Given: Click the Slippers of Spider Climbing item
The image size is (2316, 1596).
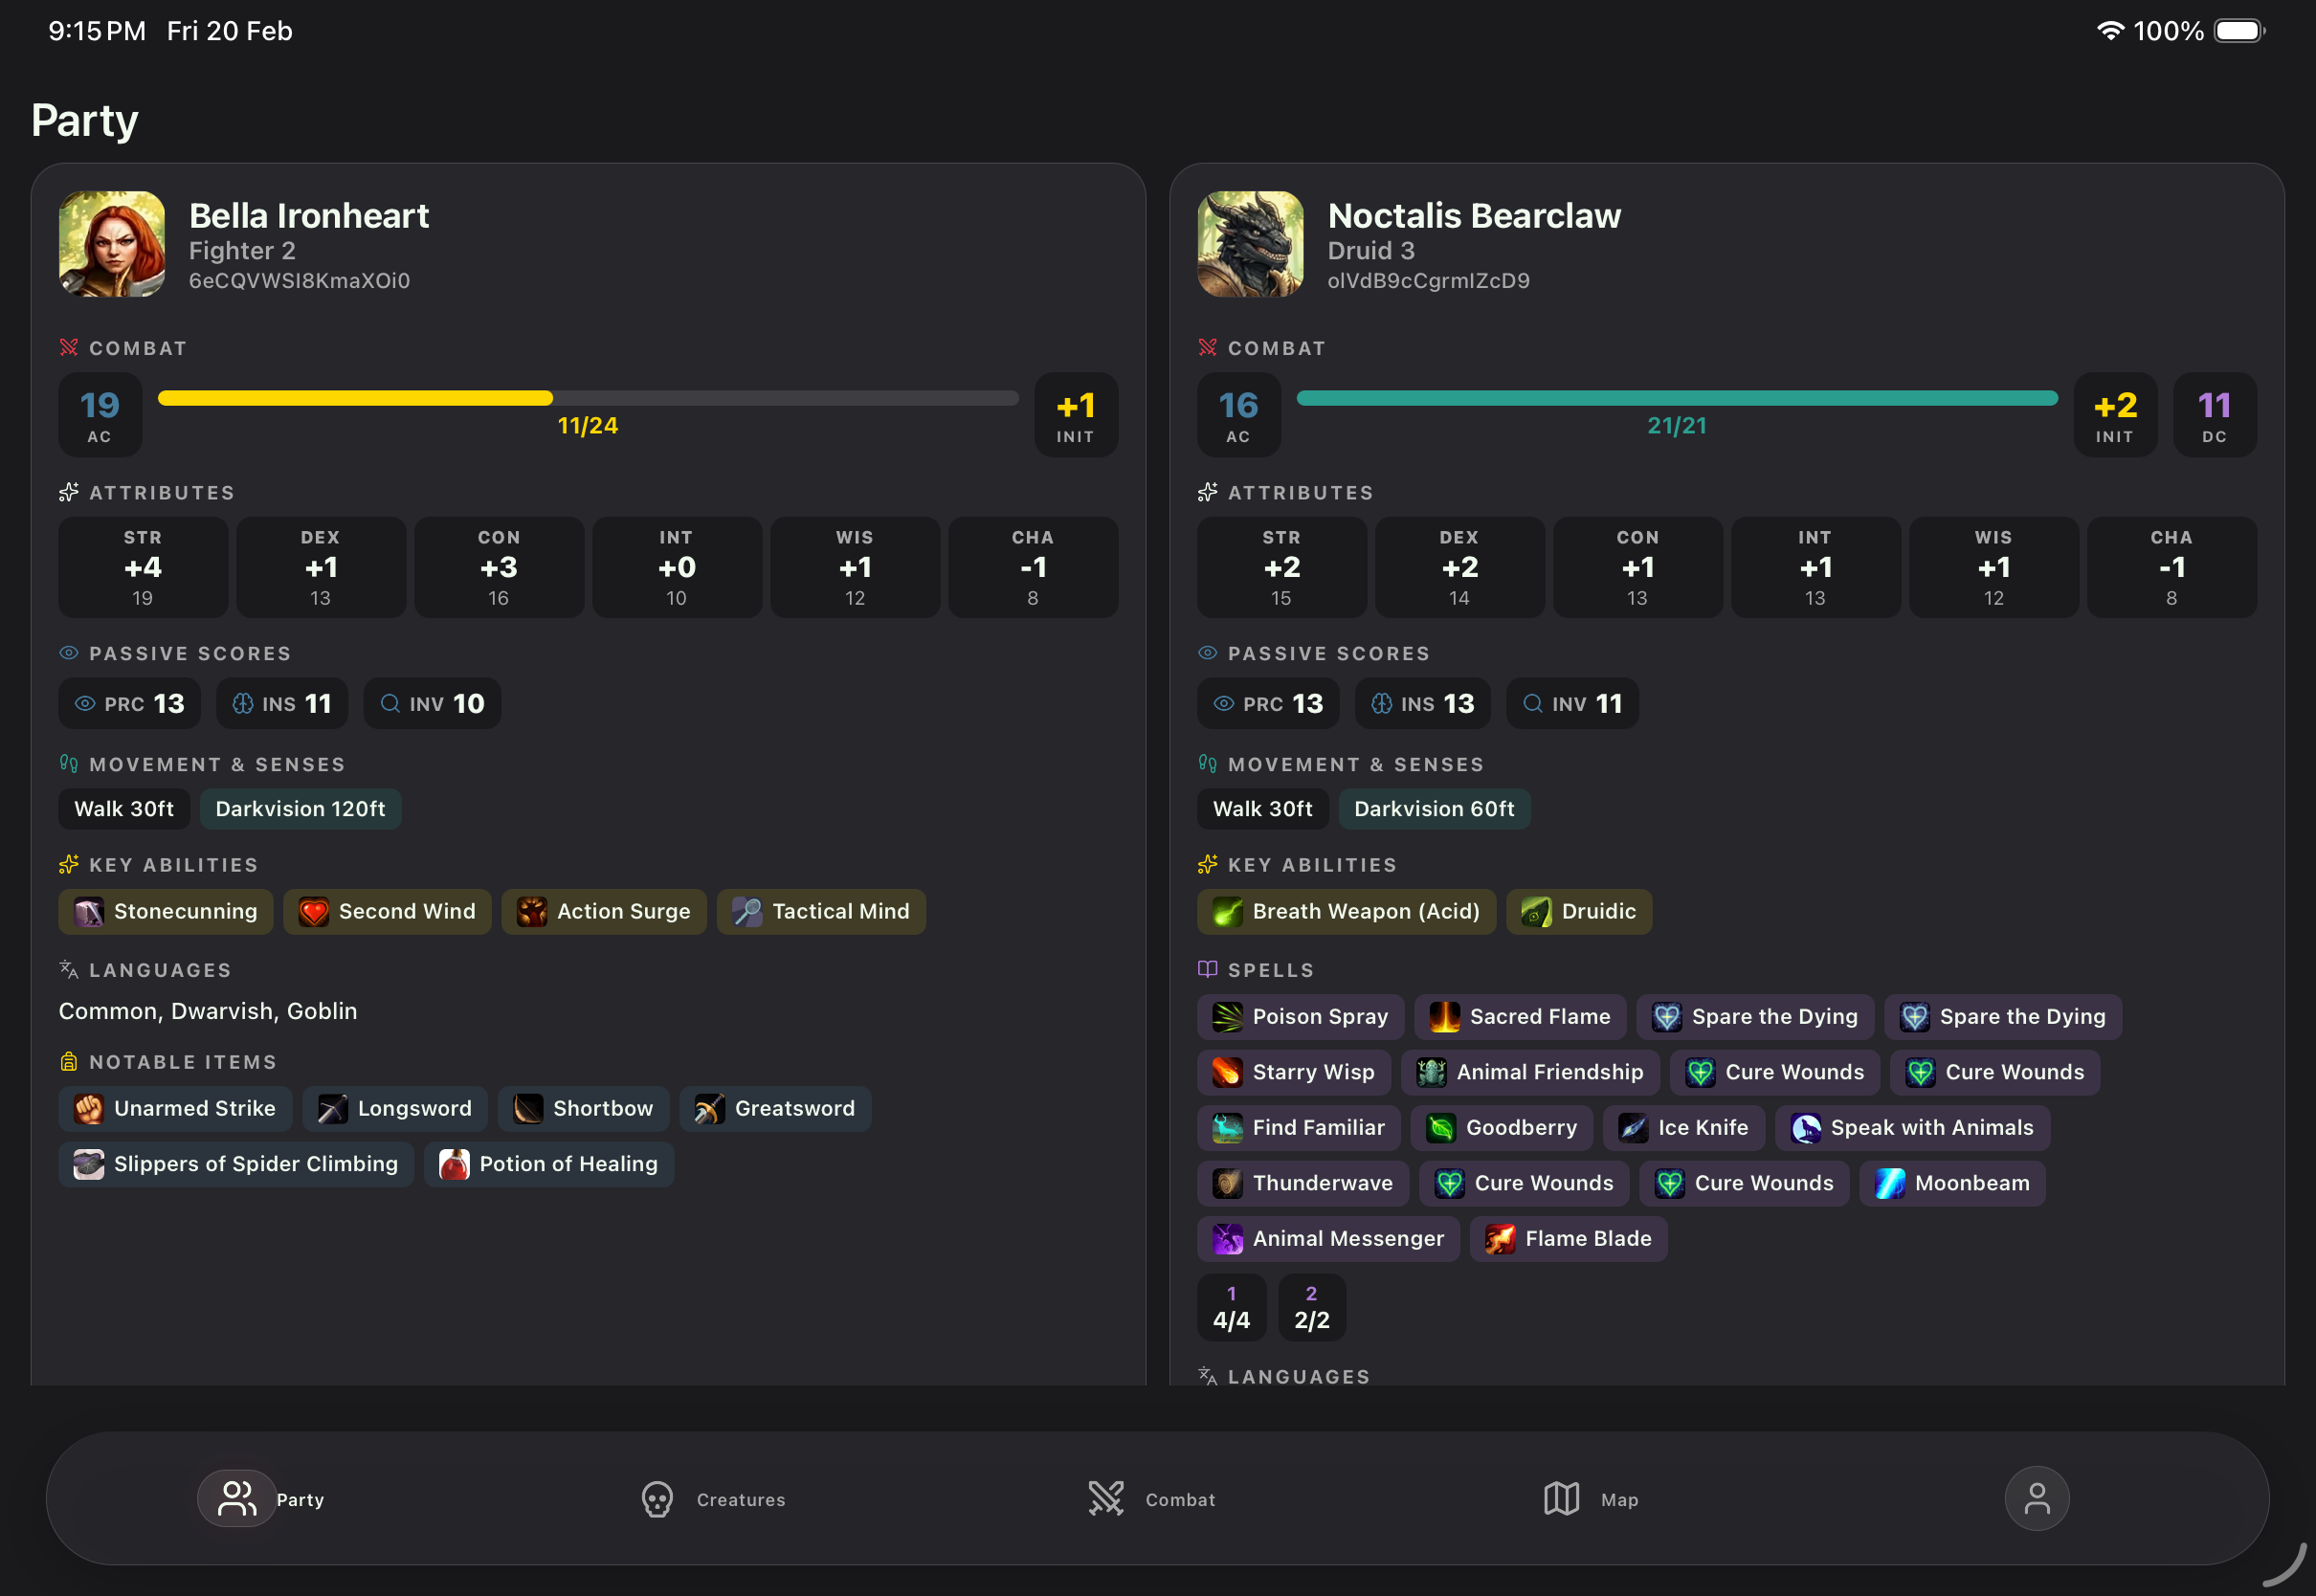Looking at the screenshot, I should [236, 1164].
